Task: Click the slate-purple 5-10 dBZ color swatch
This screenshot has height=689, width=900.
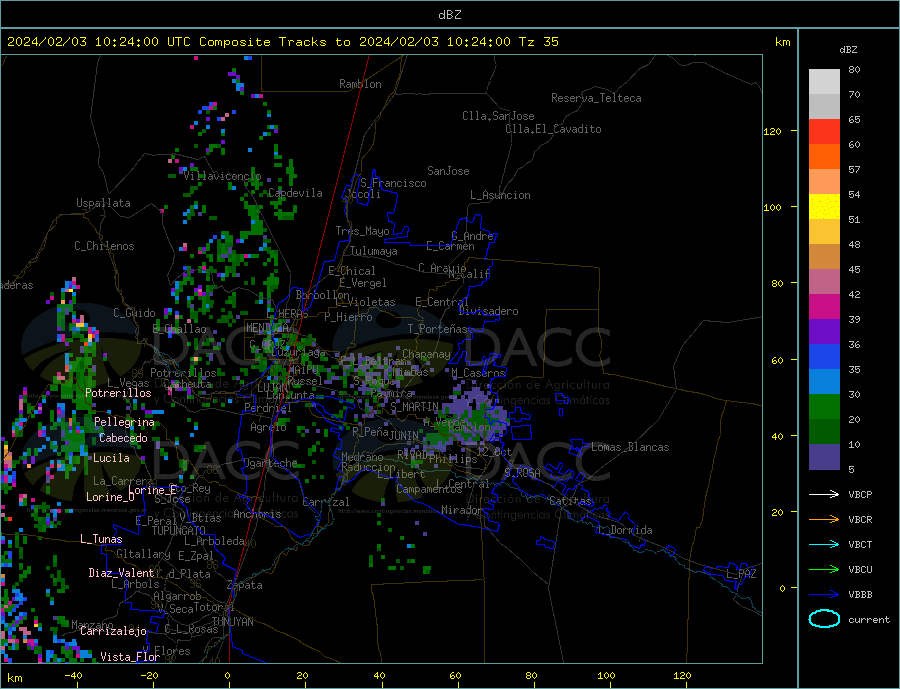Action: [824, 457]
